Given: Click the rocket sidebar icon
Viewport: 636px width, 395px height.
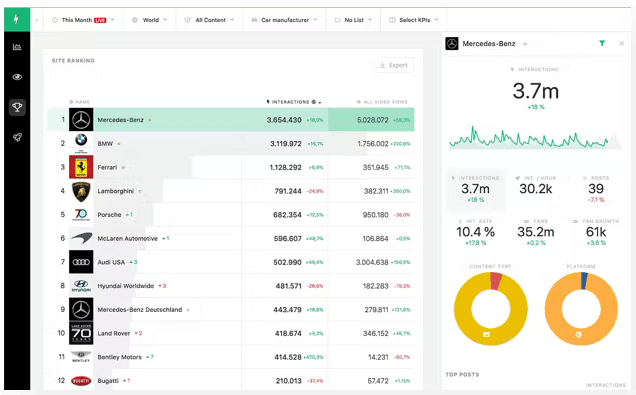Looking at the screenshot, I should tap(17, 137).
